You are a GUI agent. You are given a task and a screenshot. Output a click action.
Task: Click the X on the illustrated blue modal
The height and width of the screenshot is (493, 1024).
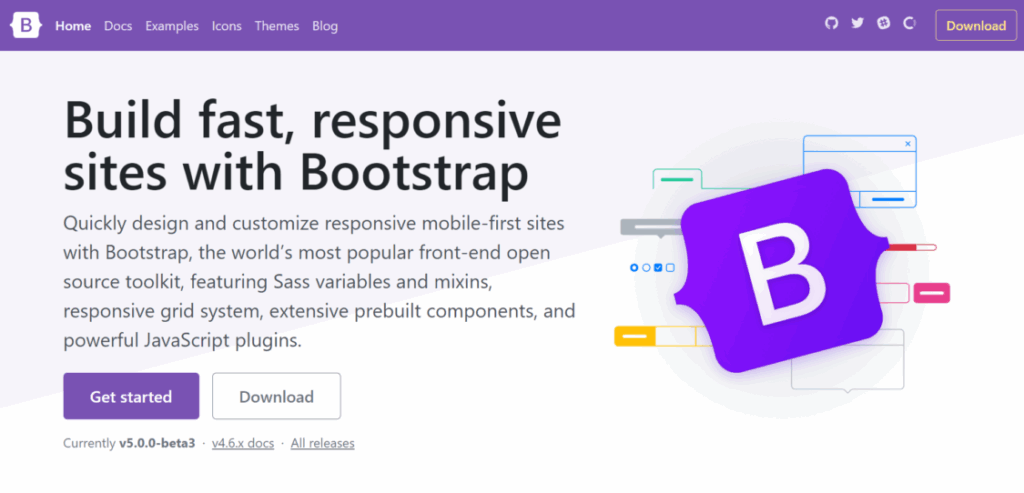pos(908,144)
